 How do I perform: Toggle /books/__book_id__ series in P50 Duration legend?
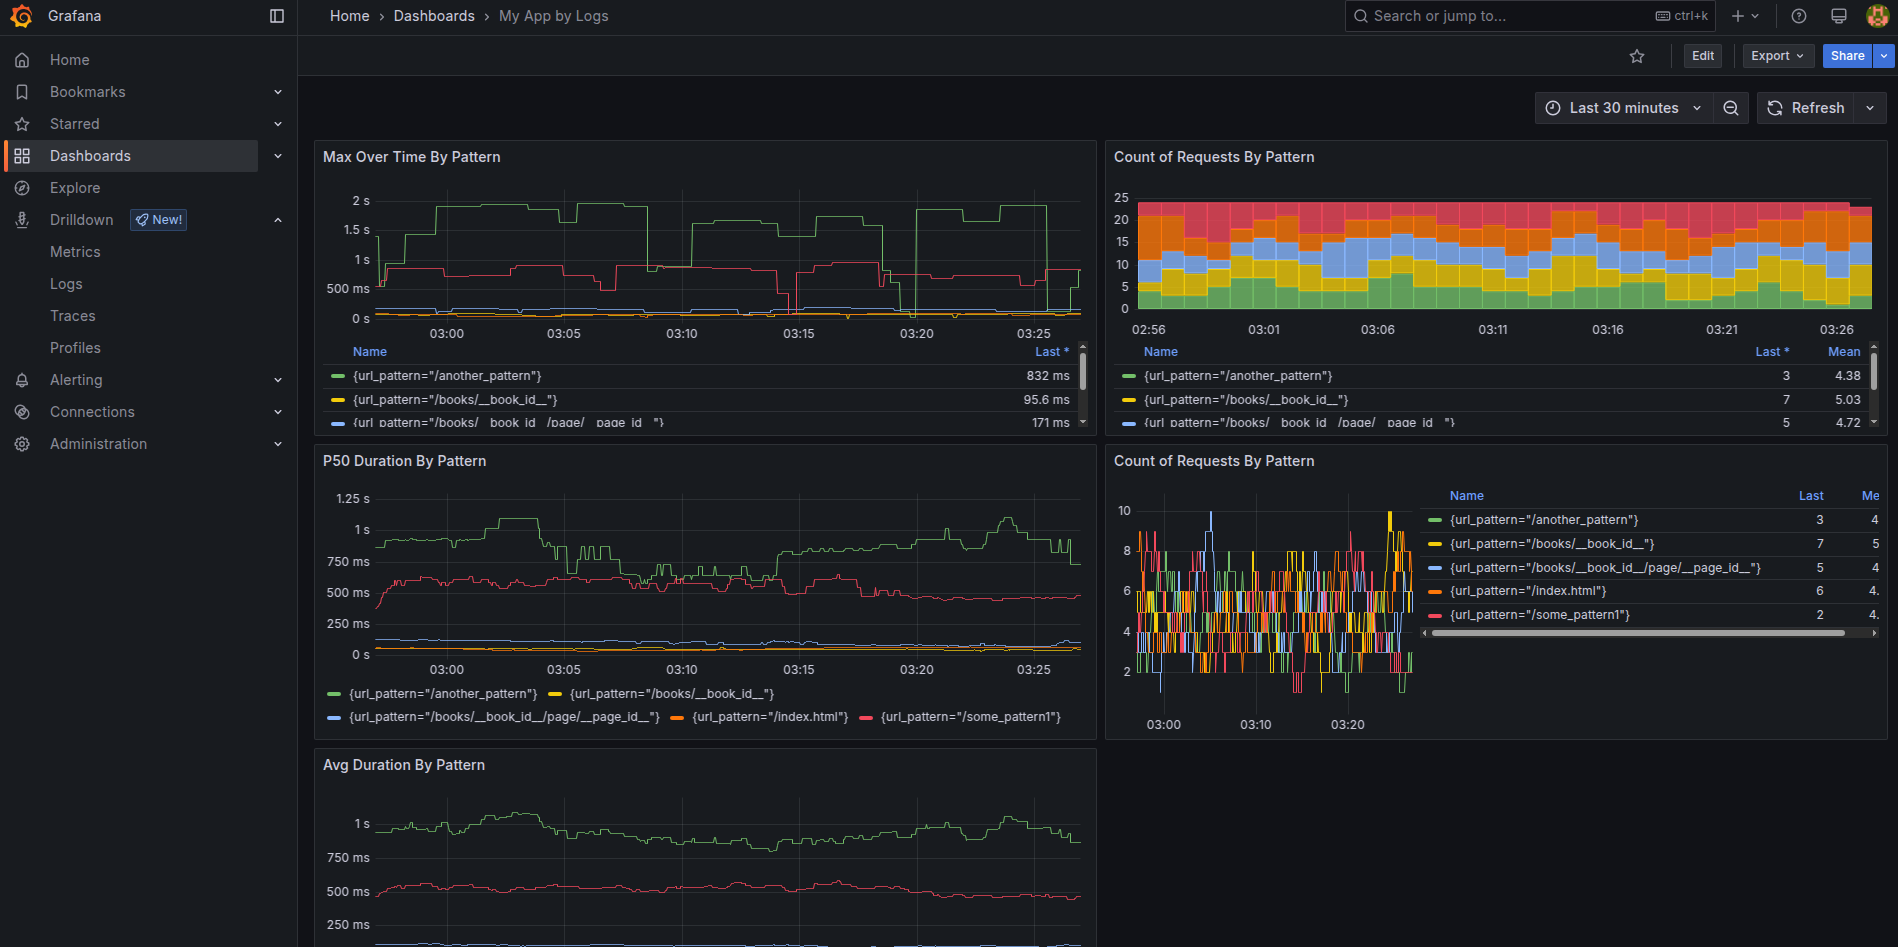672,694
